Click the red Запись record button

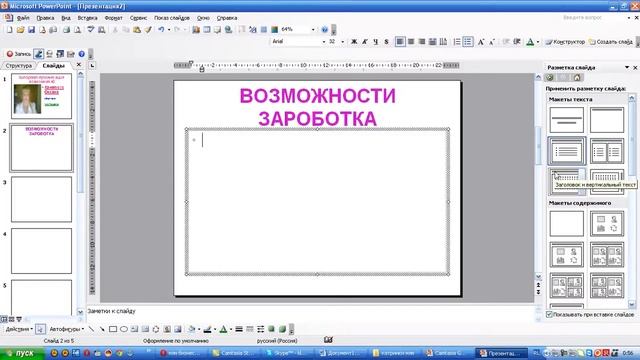18,54
